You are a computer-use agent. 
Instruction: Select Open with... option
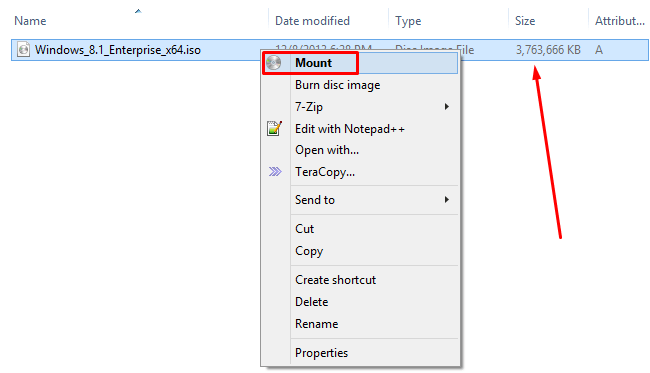coord(327,150)
